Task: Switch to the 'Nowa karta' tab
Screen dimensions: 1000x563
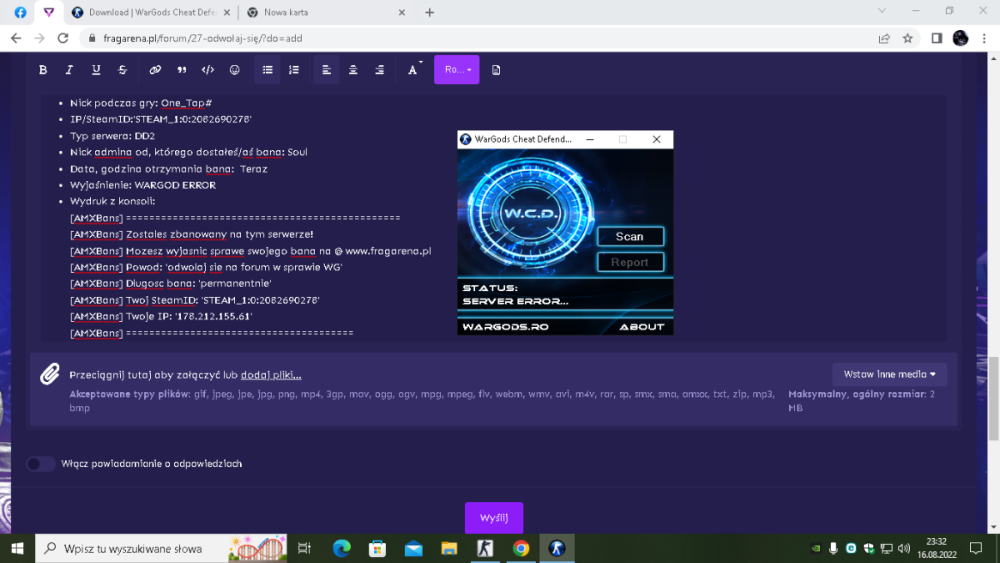Action: [322, 12]
